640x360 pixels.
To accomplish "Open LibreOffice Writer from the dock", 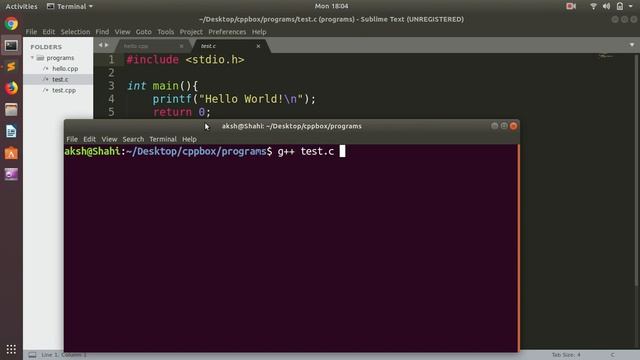I will [11, 131].
